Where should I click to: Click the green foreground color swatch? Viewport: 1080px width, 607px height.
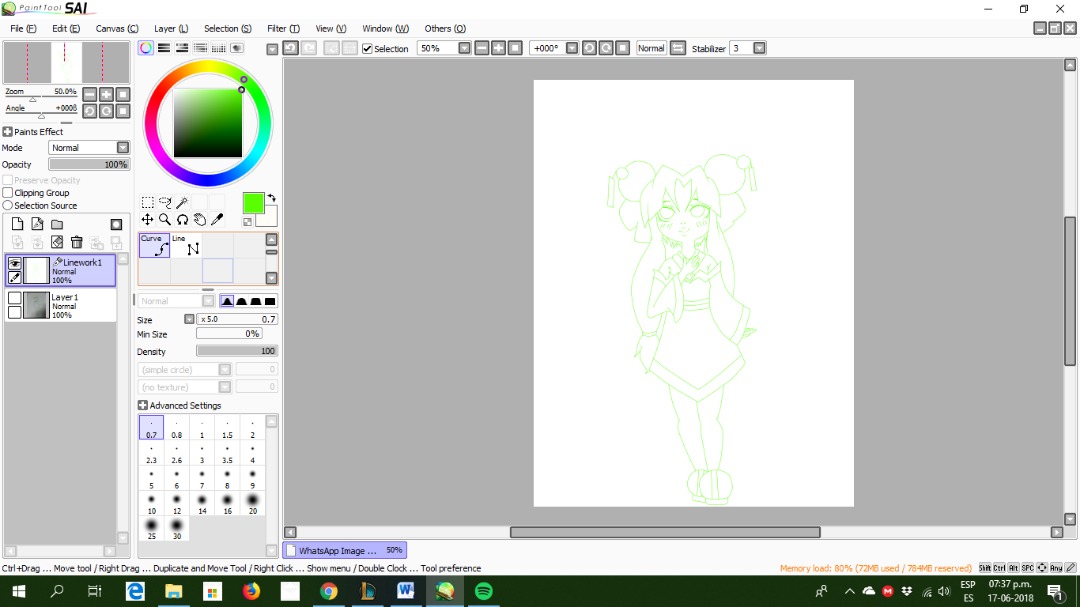click(x=253, y=203)
